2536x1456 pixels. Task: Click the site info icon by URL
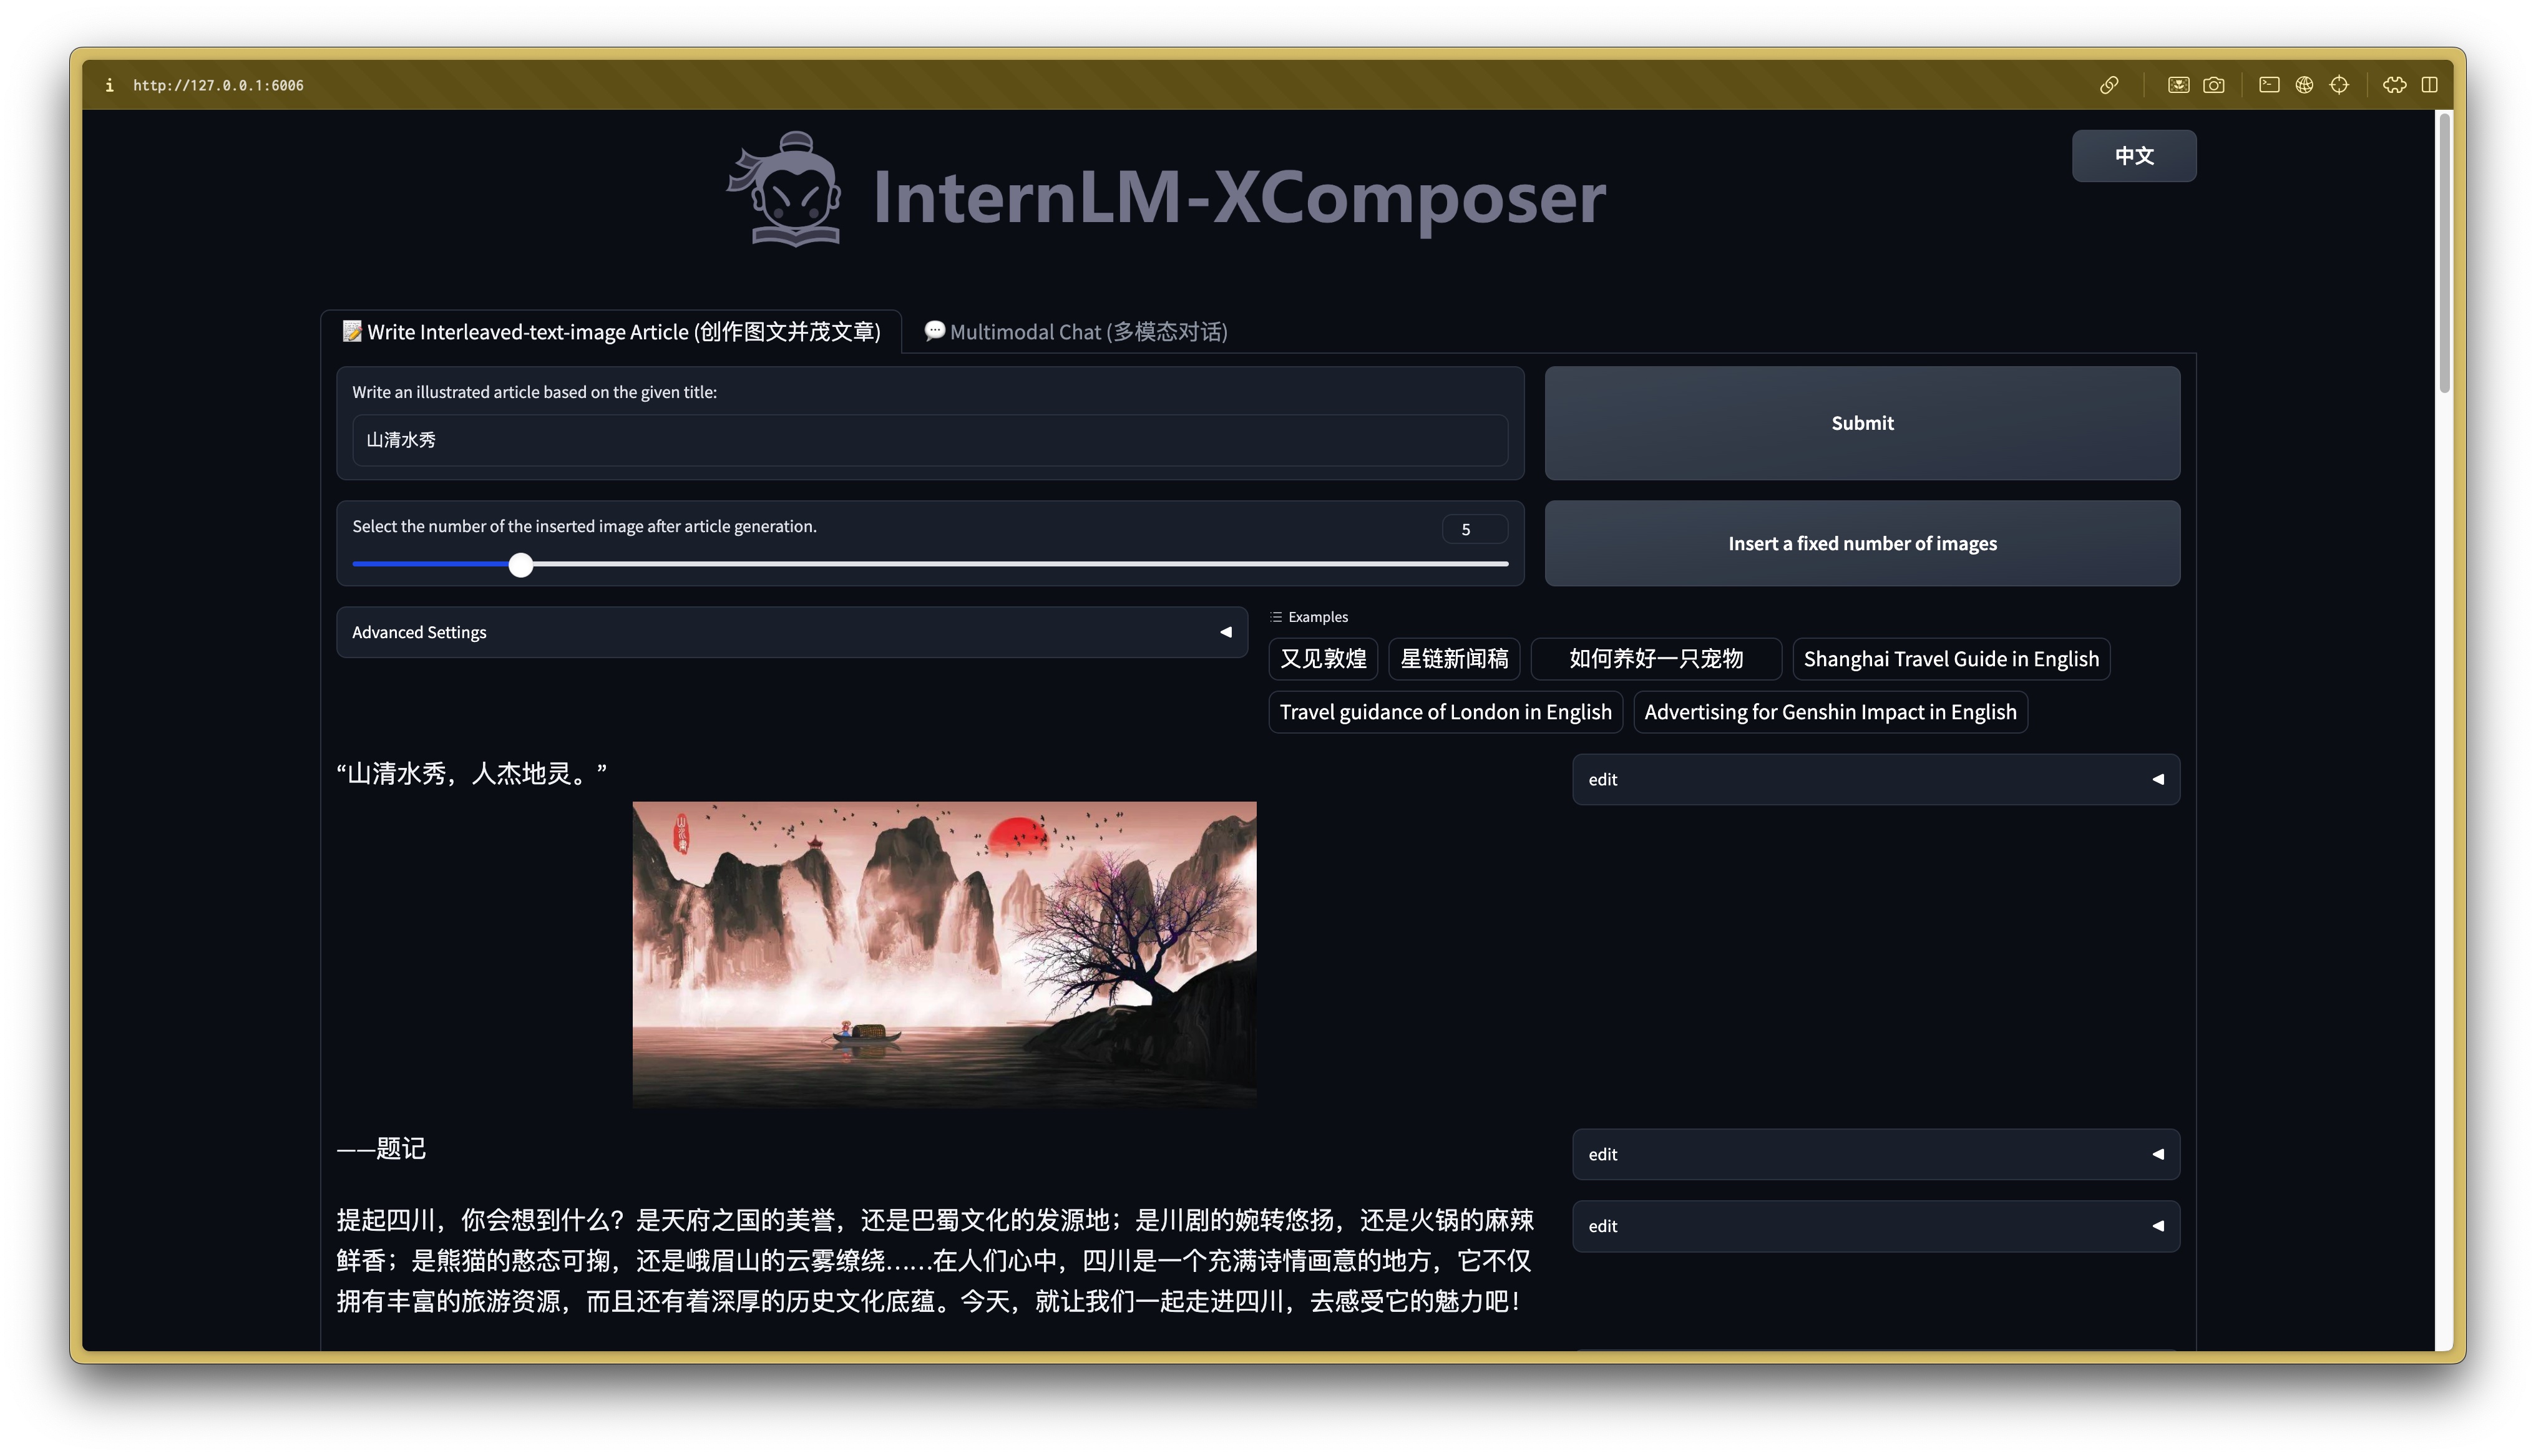coord(109,86)
